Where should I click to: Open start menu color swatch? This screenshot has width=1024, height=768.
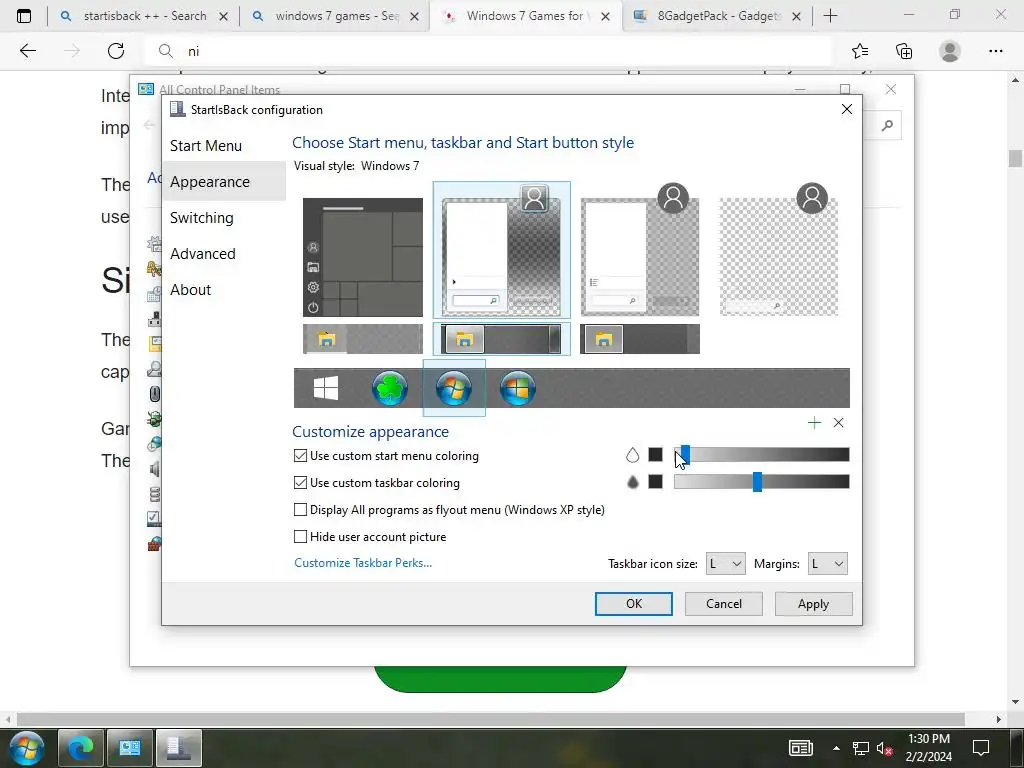click(655, 455)
